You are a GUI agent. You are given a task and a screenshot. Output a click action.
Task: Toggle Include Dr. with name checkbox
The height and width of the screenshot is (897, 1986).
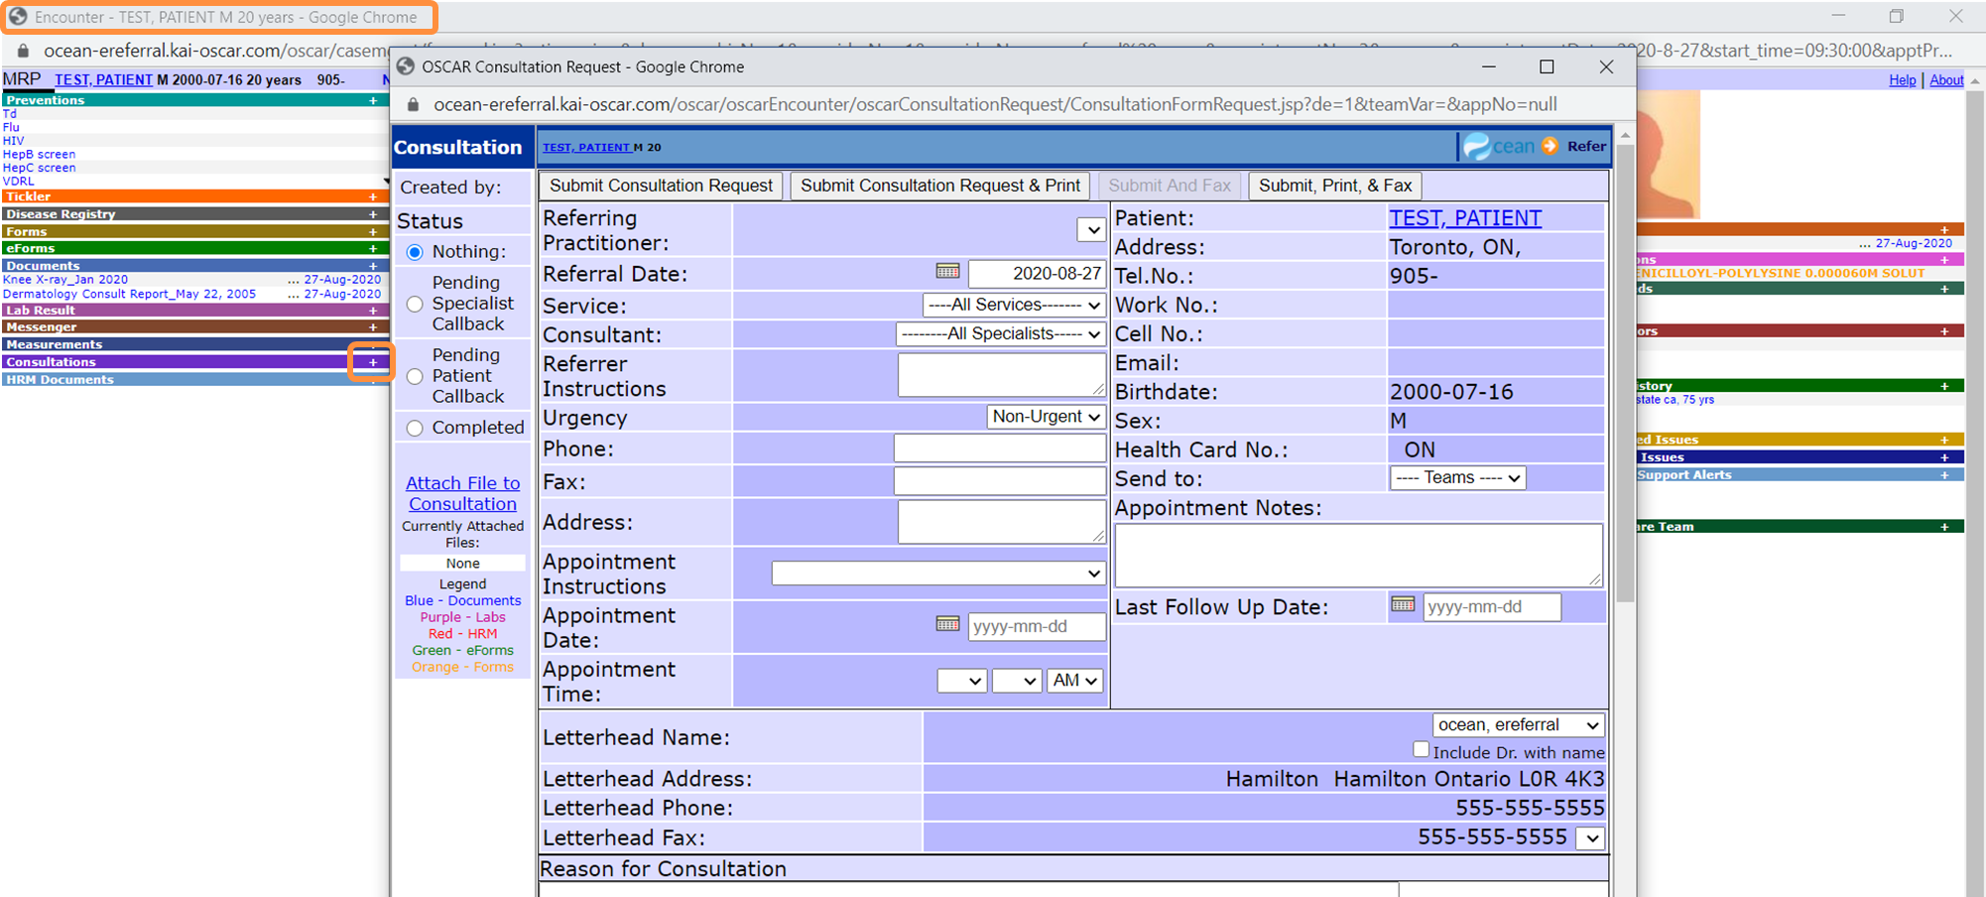(1421, 749)
